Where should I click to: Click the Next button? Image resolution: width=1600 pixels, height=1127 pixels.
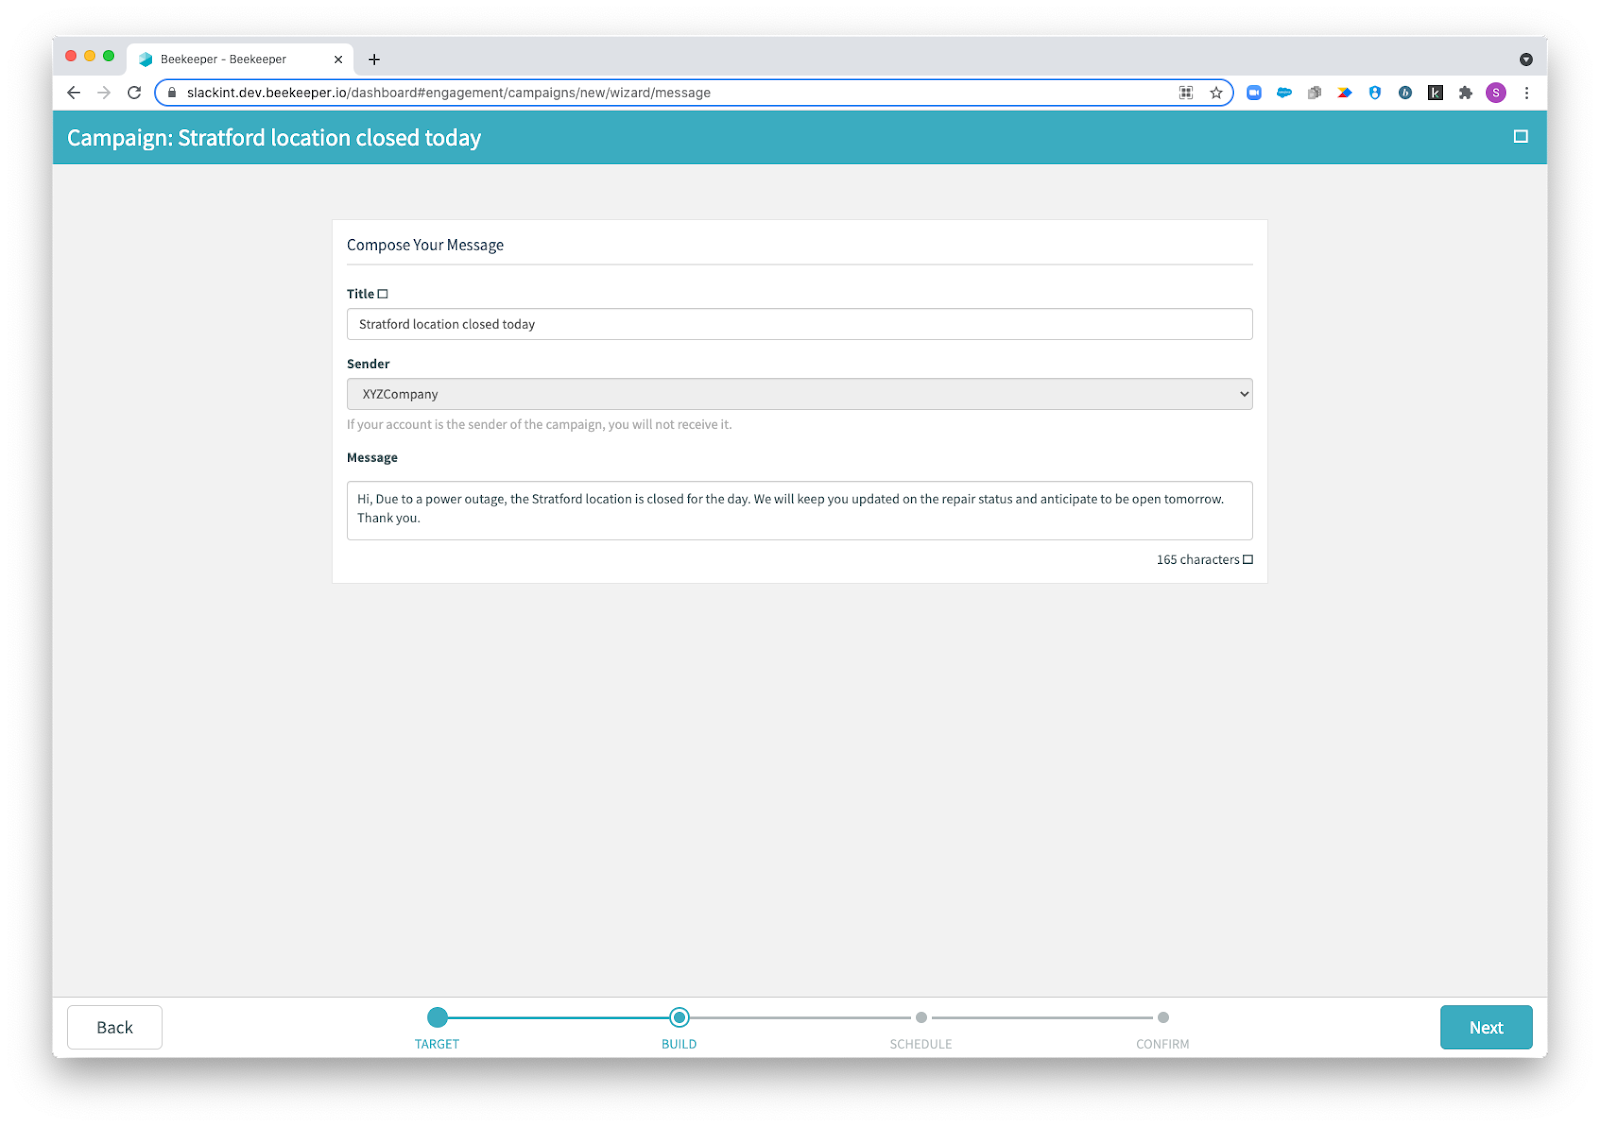[x=1485, y=1027]
